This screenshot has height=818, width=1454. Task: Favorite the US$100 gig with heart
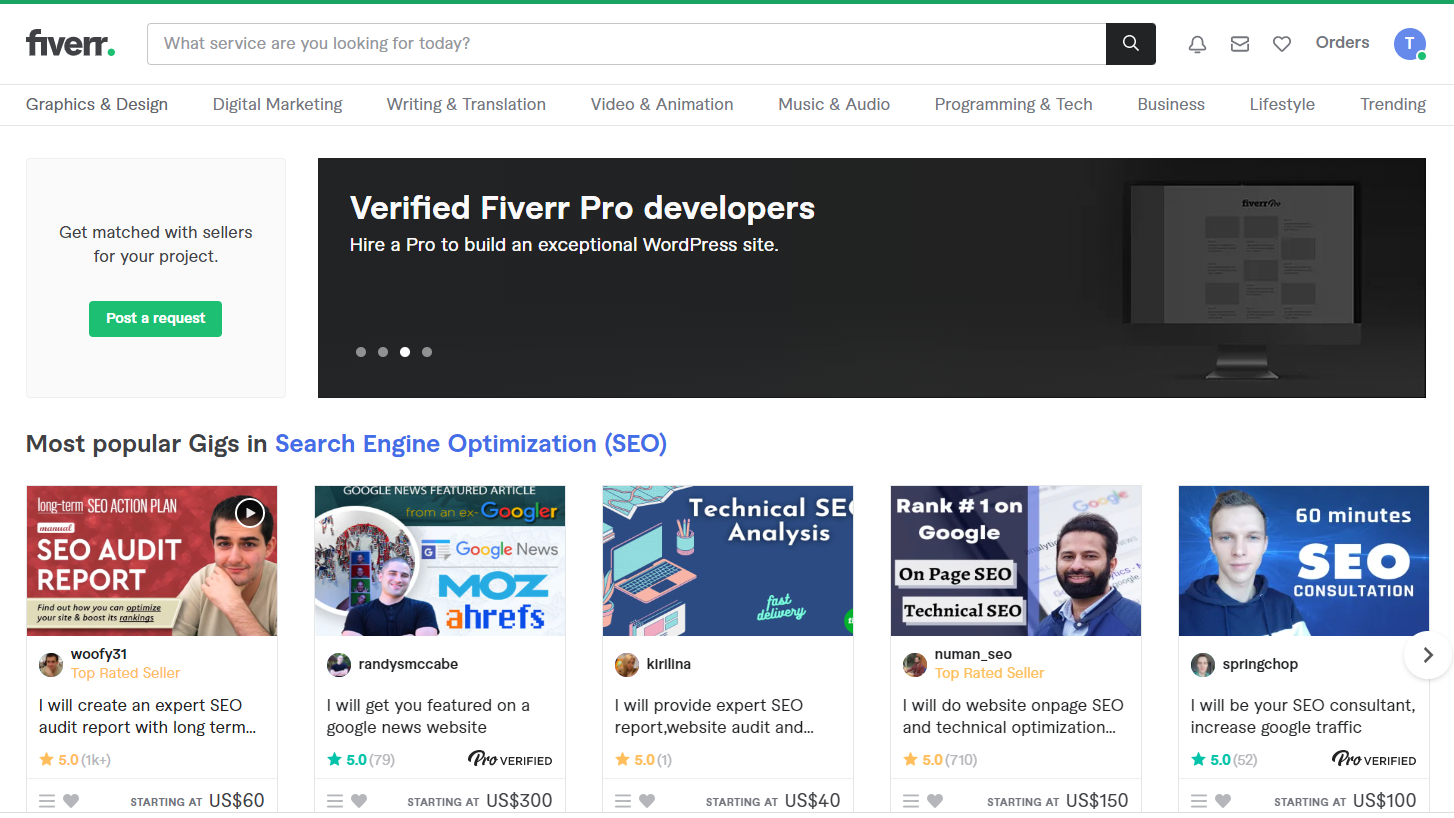point(1223,801)
